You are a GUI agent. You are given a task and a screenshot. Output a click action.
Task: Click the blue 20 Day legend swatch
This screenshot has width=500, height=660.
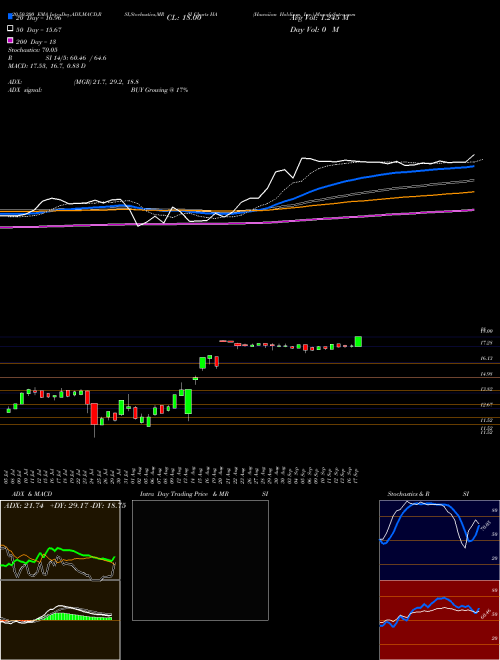11,16
